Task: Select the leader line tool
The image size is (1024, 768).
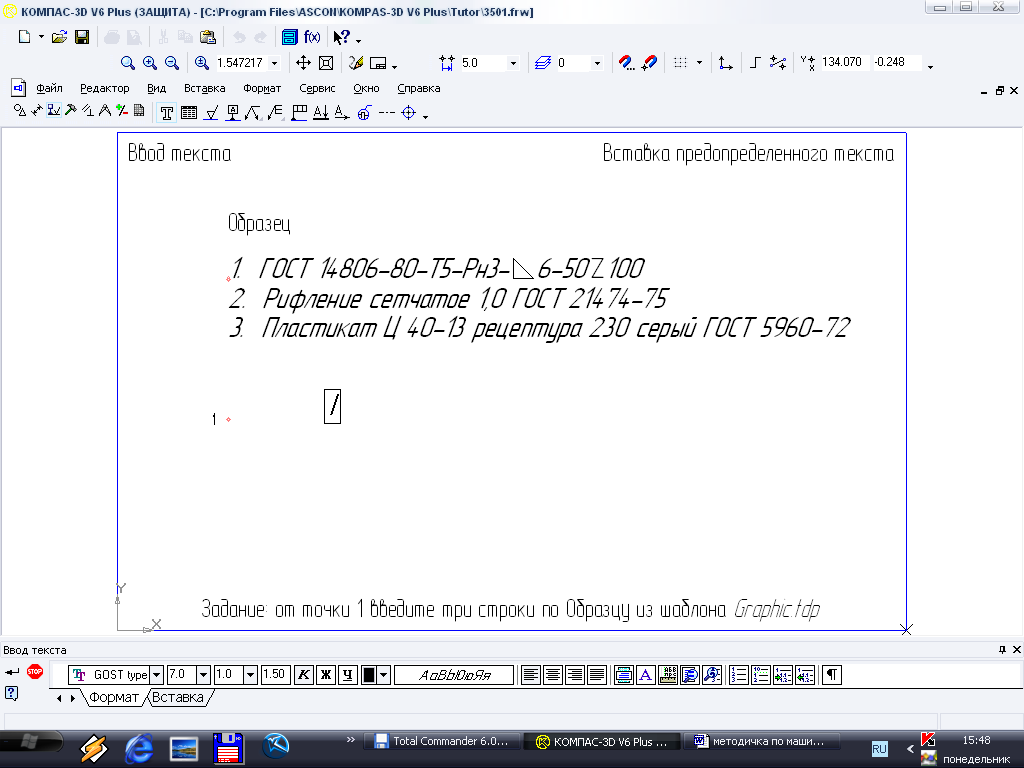Action: pos(253,113)
